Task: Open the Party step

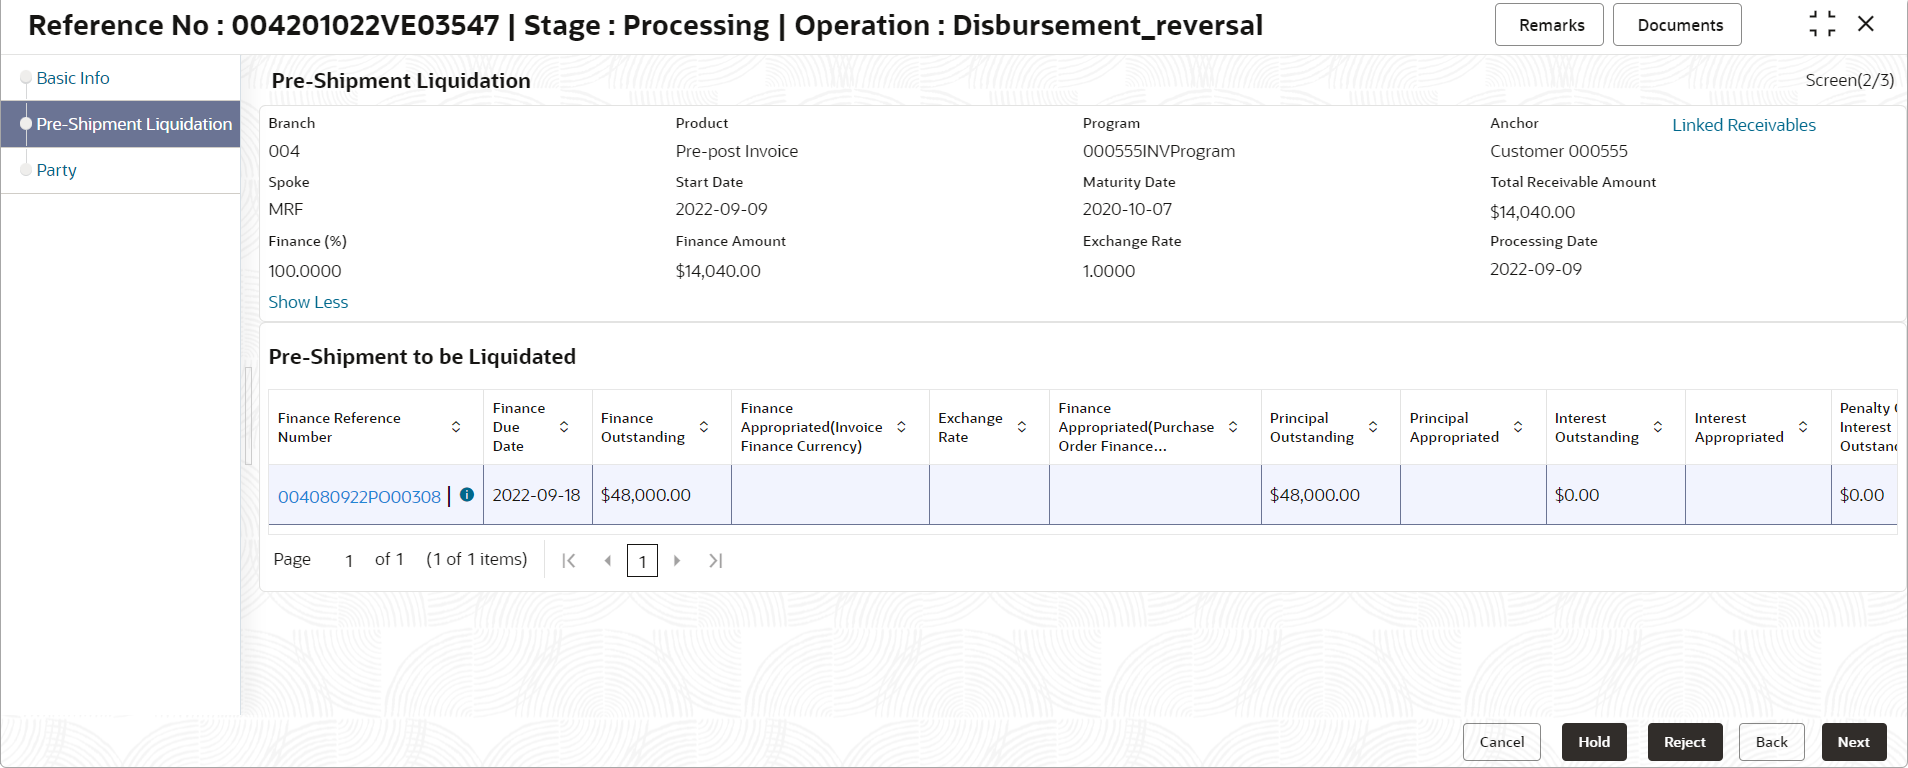Action: pos(56,170)
